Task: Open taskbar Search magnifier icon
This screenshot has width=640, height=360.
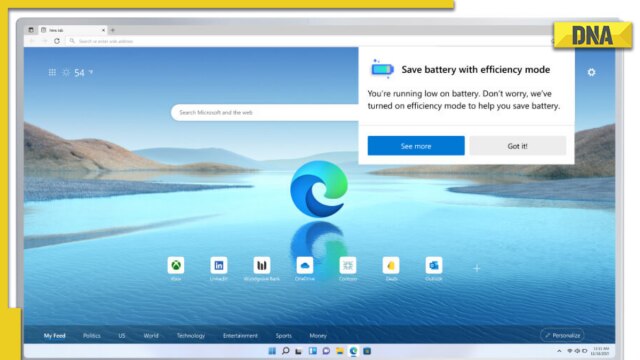Action: 285,351
